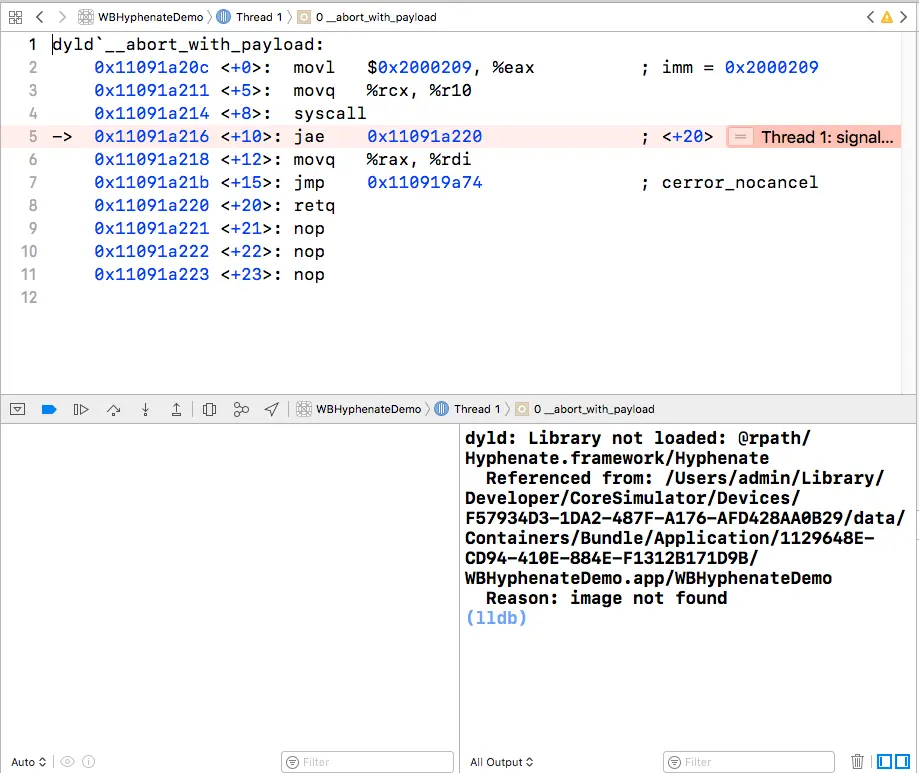Image resolution: width=919 pixels, height=773 pixels.
Task: Open the Auto variables scope dropdown
Action: (29, 762)
